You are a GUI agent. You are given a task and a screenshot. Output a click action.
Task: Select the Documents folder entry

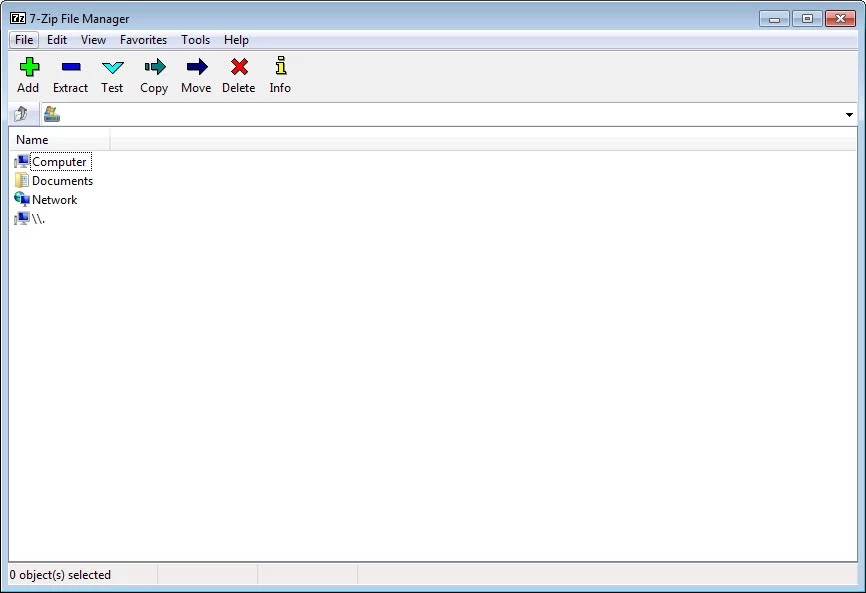62,181
